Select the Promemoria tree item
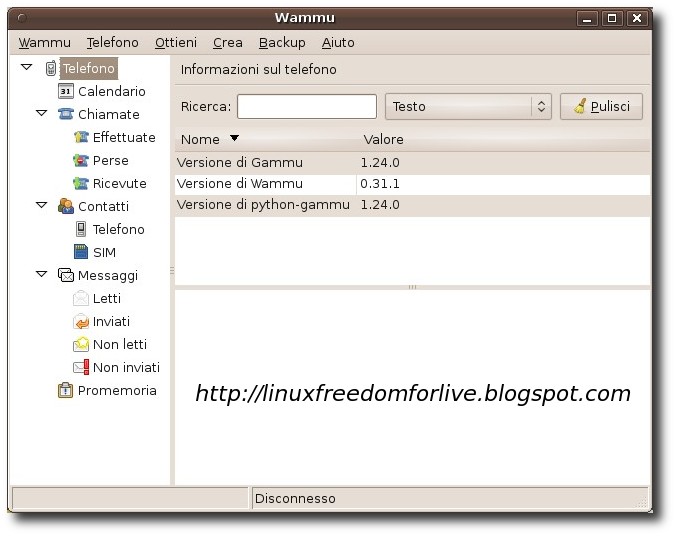The width and height of the screenshot is (676, 536). (117, 390)
